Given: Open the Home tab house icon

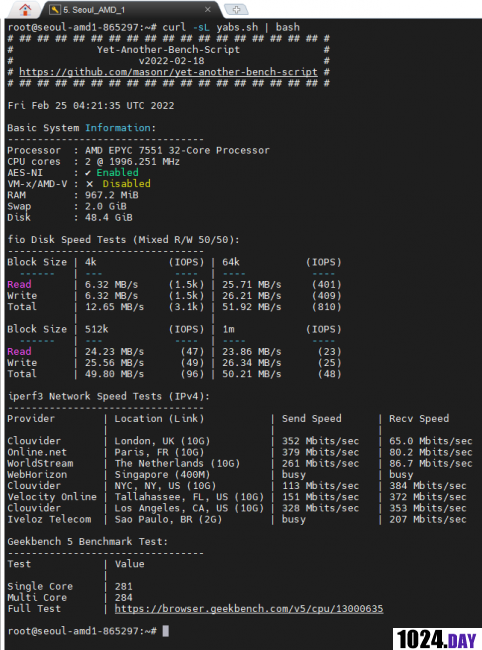Looking at the screenshot, I should (x=25, y=10).
